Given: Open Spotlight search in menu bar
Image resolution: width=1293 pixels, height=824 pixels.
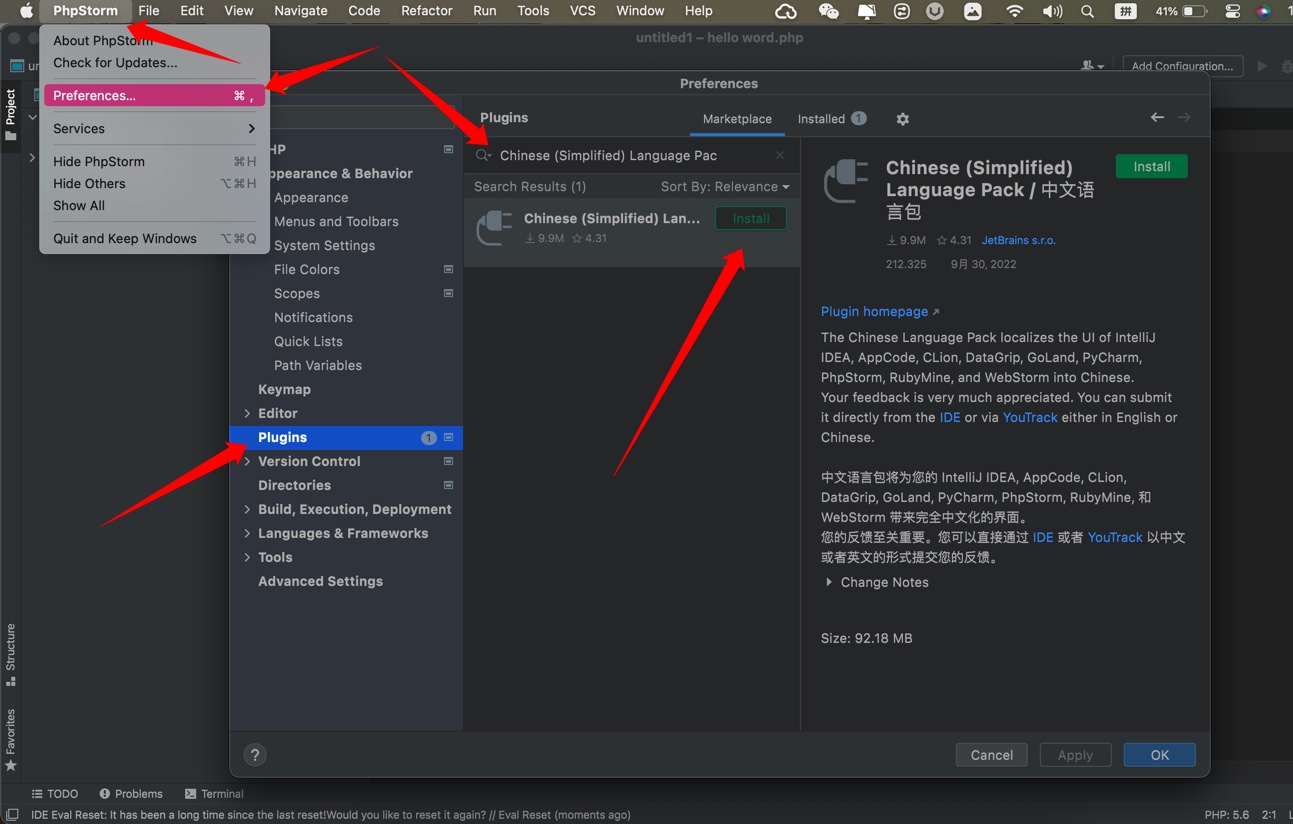Looking at the screenshot, I should coord(1088,11).
